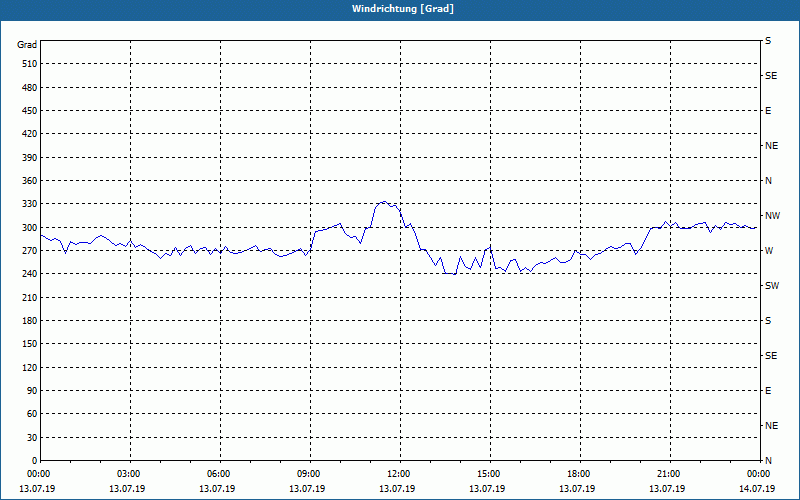Select the y-axis value 90
Screen dimensions: 800x500
(32, 391)
